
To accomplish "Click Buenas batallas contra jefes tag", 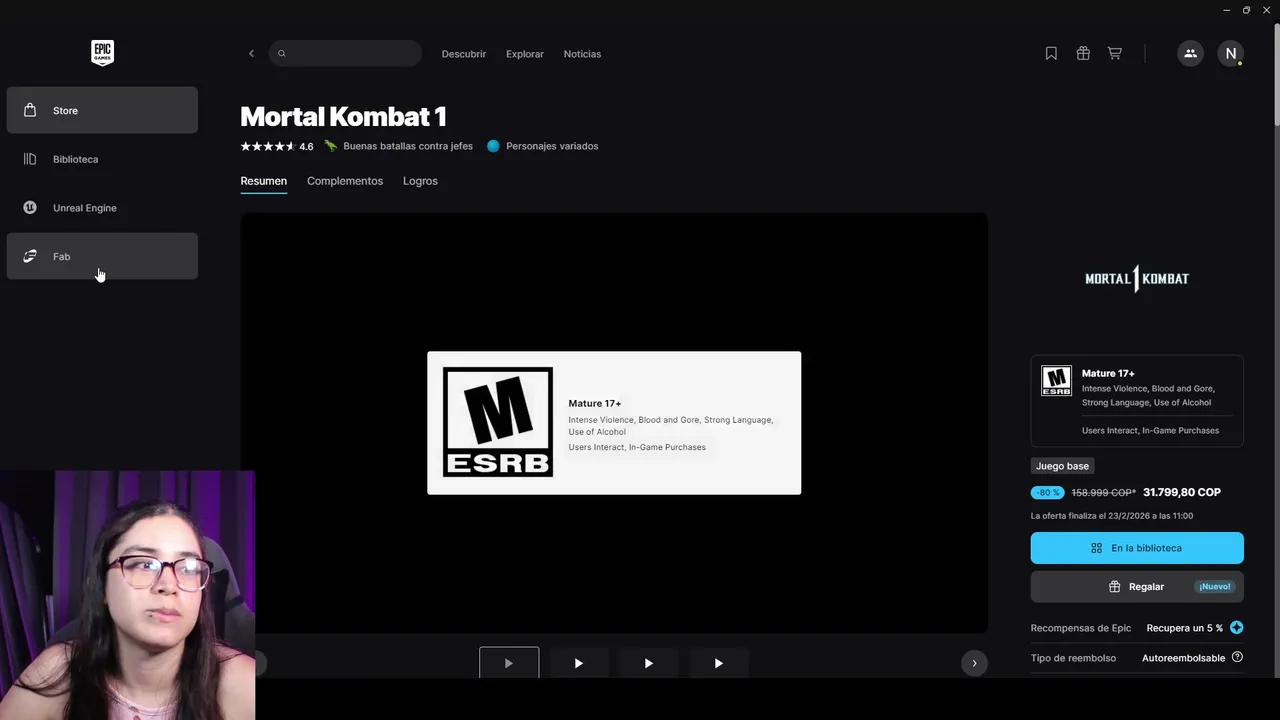I will point(398,146).
